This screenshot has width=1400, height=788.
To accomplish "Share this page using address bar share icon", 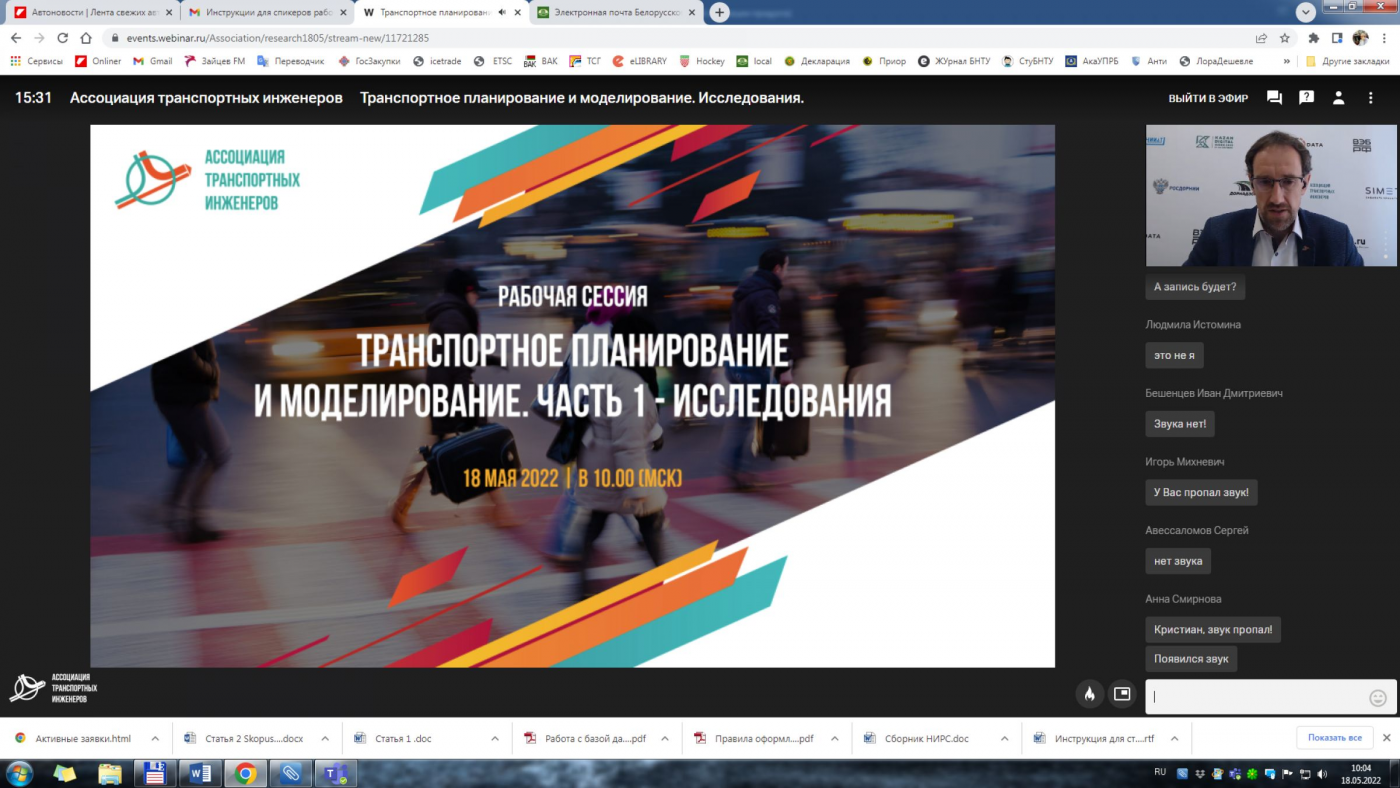I will tap(1262, 38).
